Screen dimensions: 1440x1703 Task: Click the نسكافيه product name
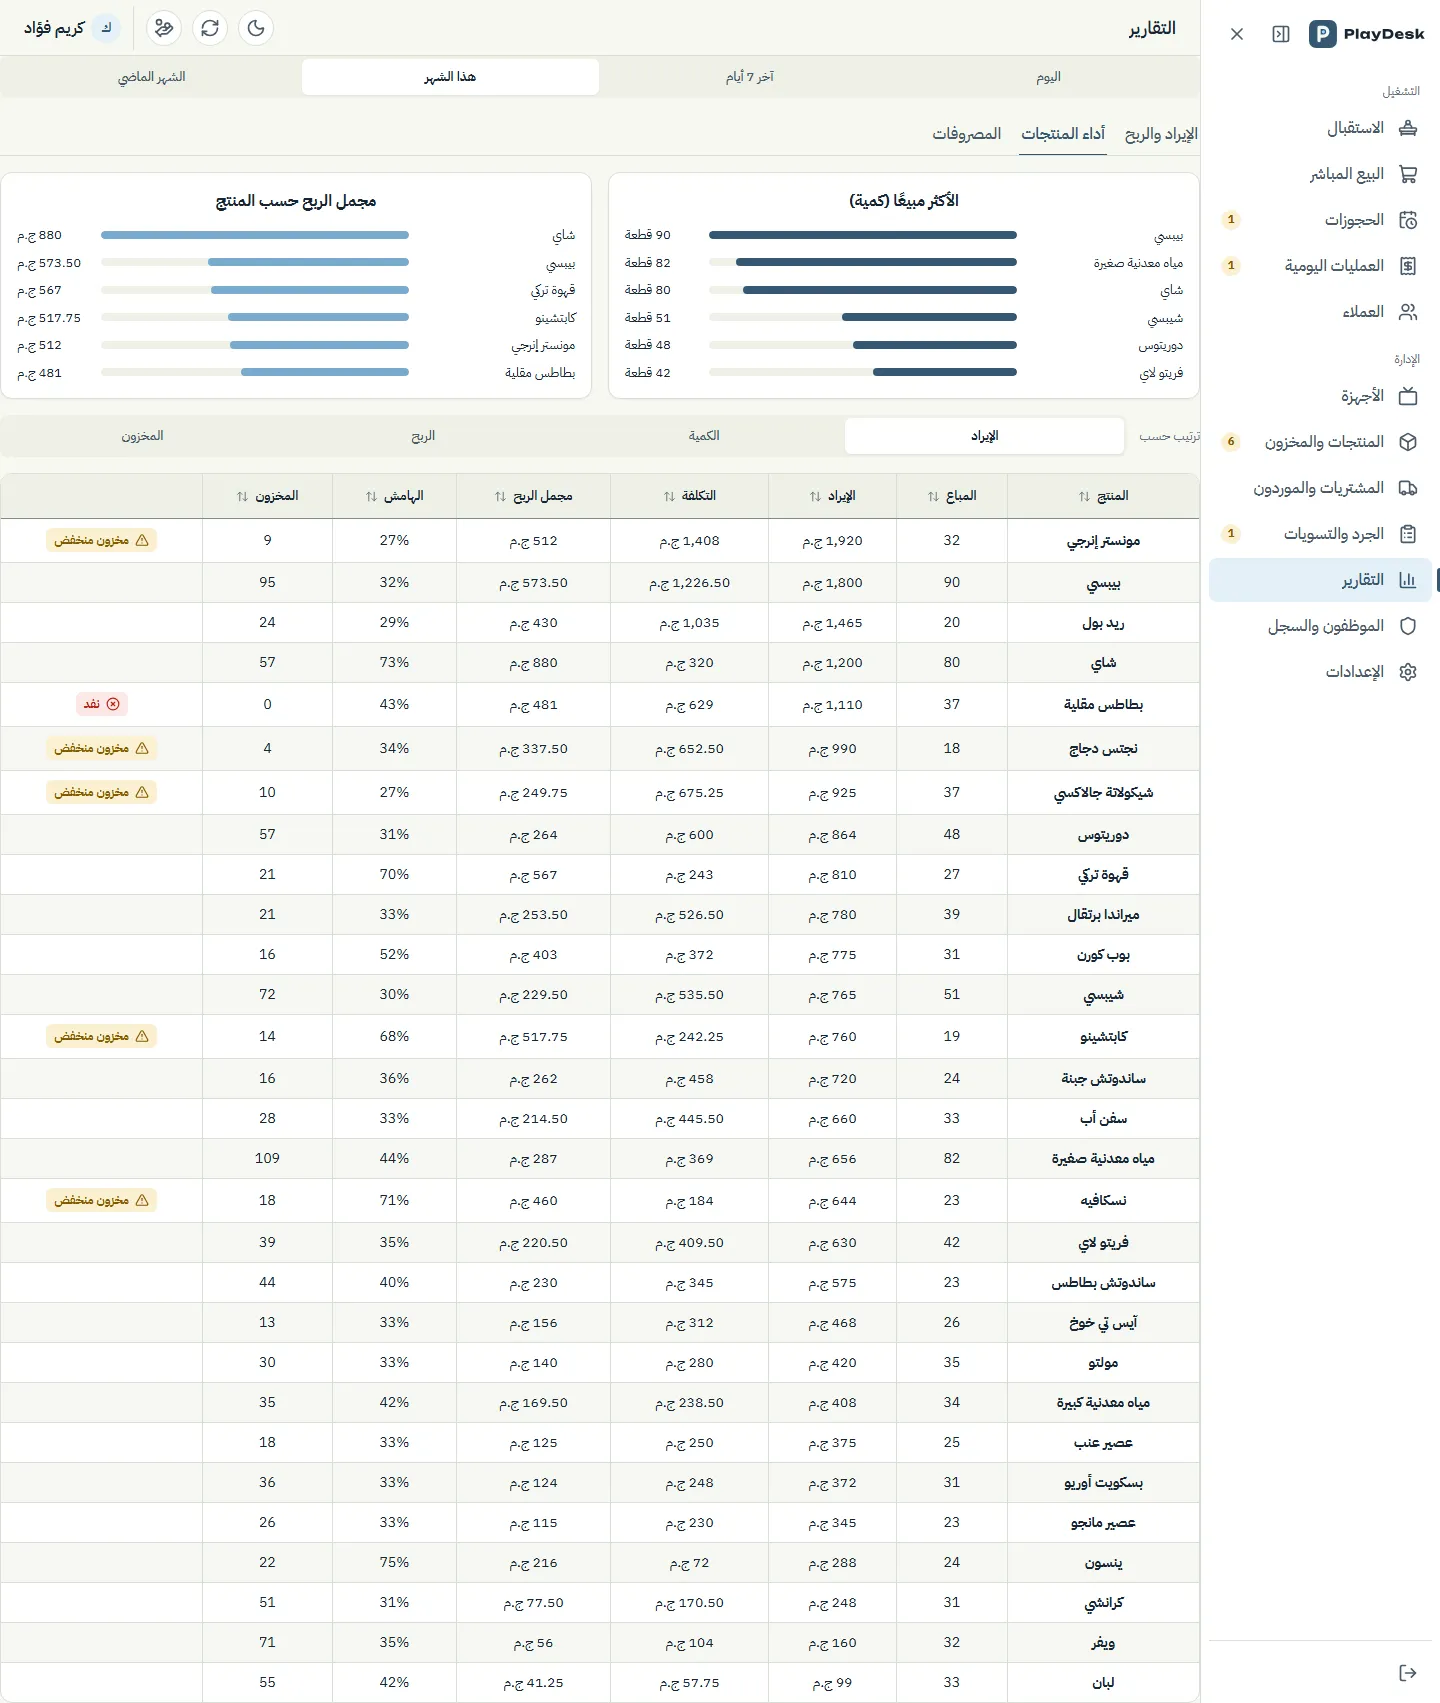[x=1103, y=1200]
